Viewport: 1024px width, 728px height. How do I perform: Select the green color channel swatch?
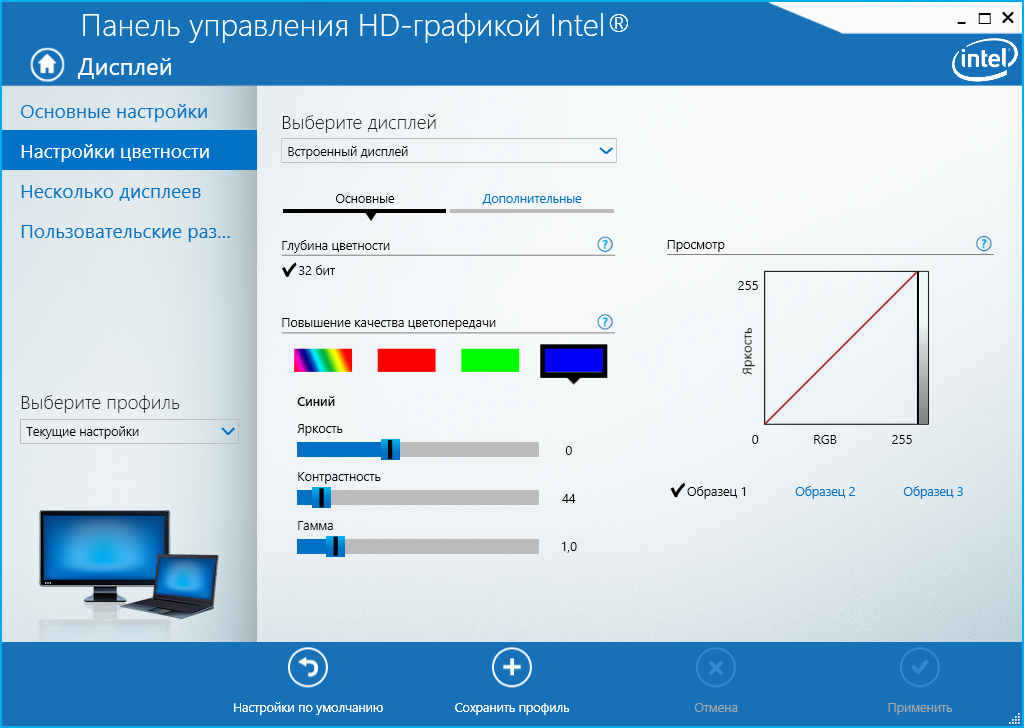tap(490, 360)
